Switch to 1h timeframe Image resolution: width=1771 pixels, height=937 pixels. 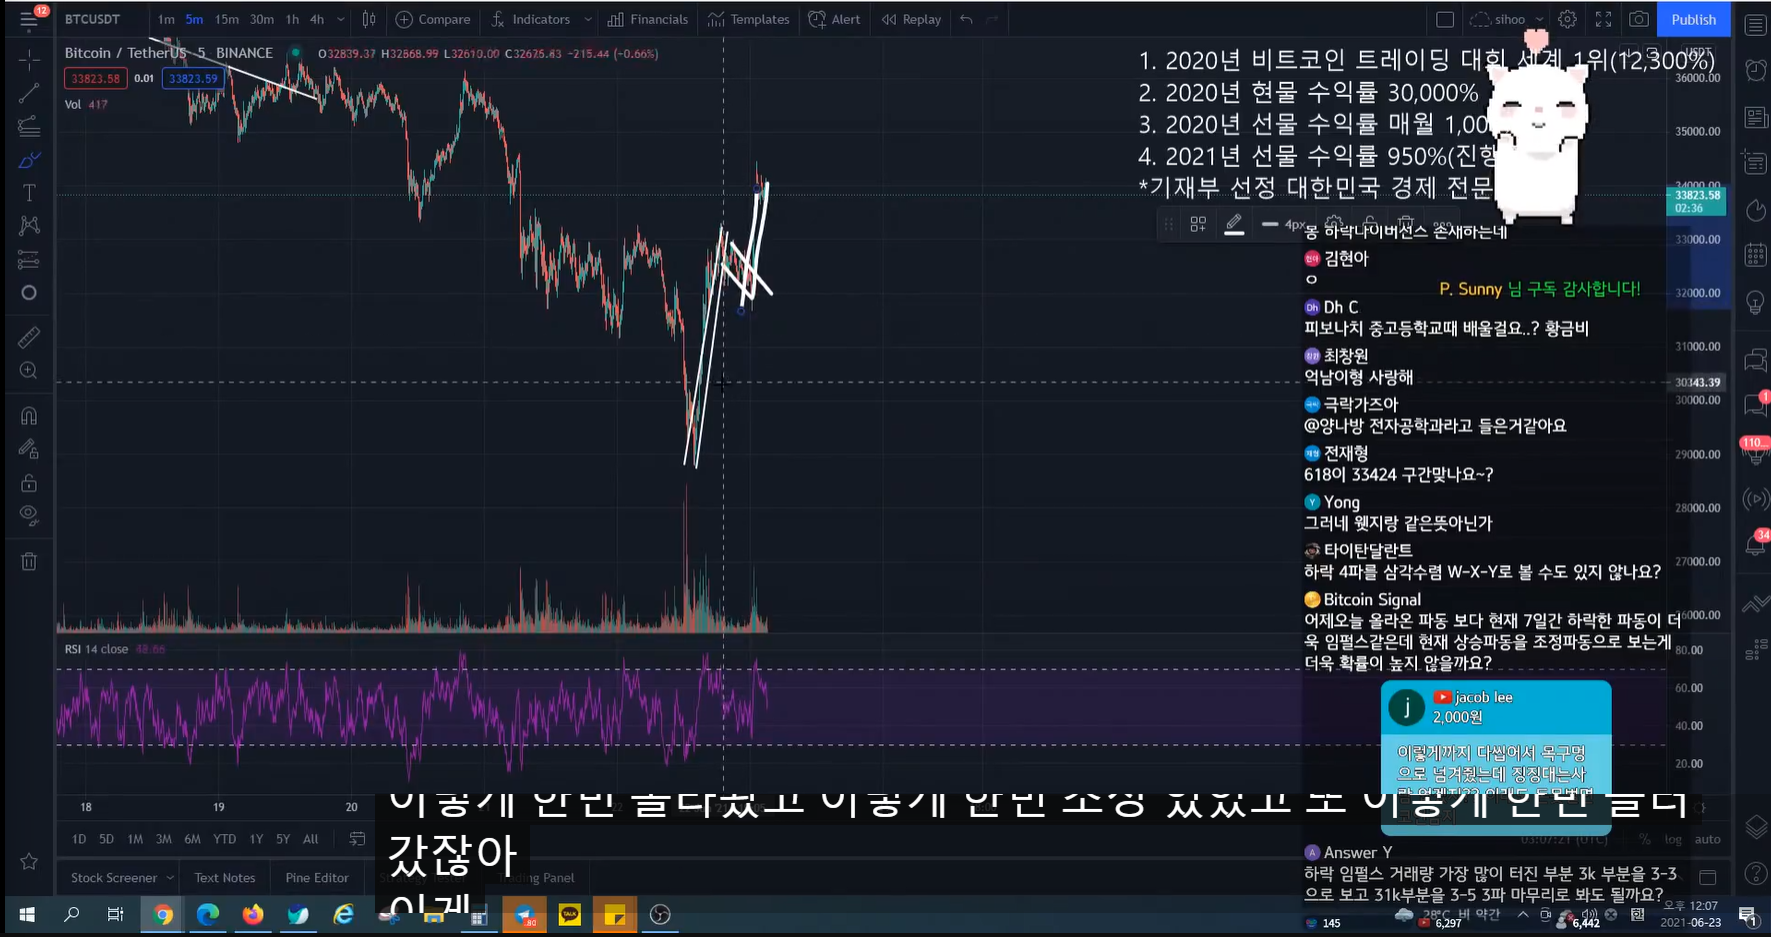(292, 19)
